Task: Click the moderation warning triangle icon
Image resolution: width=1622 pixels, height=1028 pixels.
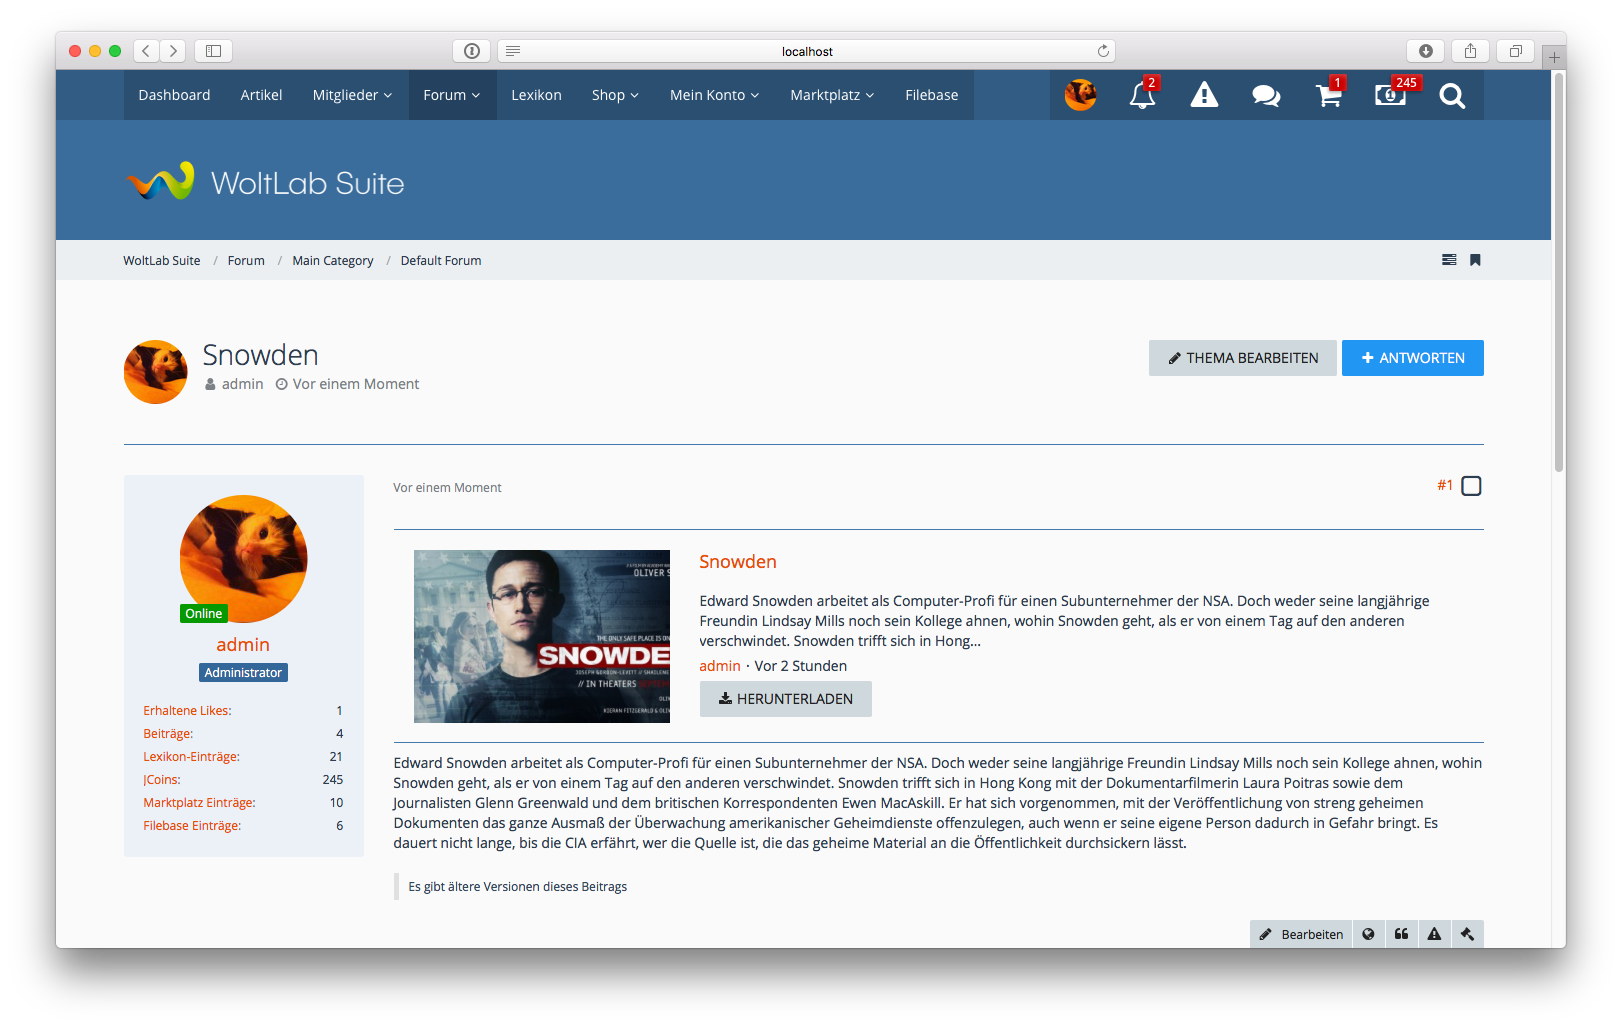Action: pyautogui.click(x=1204, y=96)
